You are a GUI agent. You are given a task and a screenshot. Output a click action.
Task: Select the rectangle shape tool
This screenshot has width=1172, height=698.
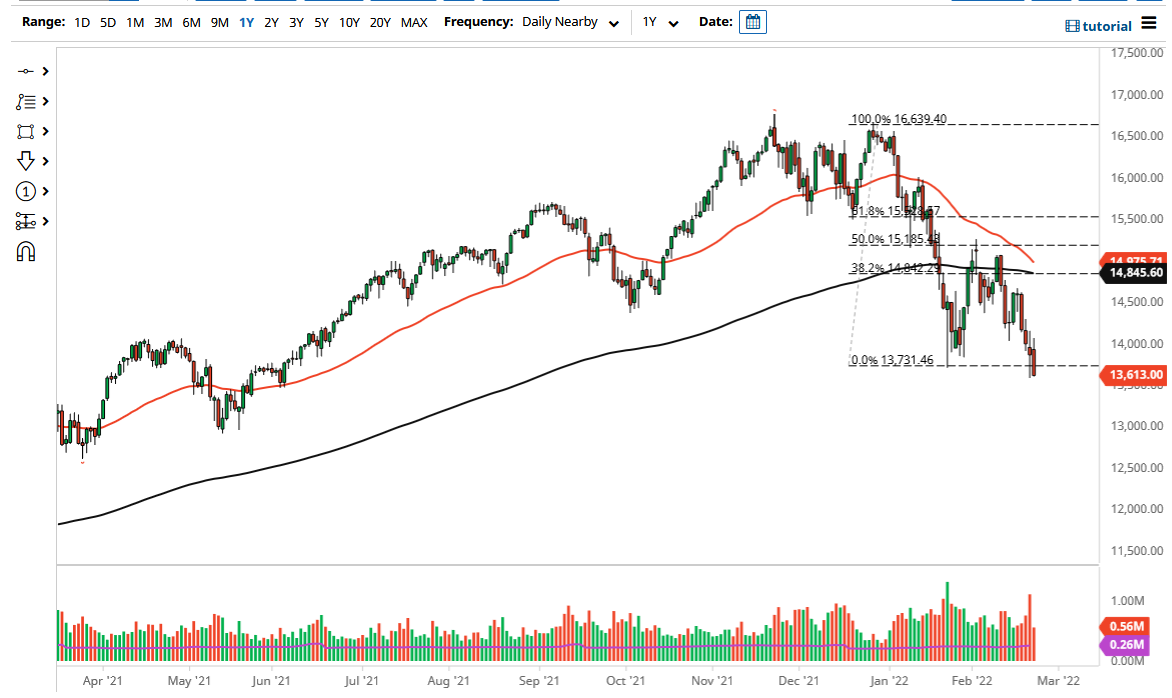(x=25, y=131)
